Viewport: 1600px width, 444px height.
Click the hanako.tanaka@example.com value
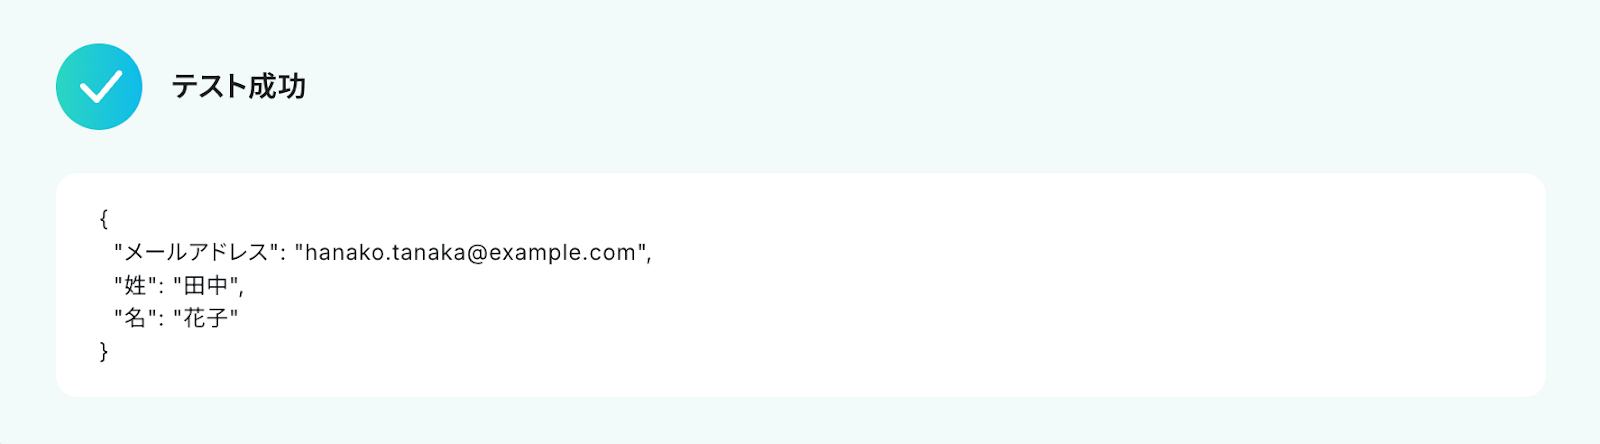[x=470, y=252]
